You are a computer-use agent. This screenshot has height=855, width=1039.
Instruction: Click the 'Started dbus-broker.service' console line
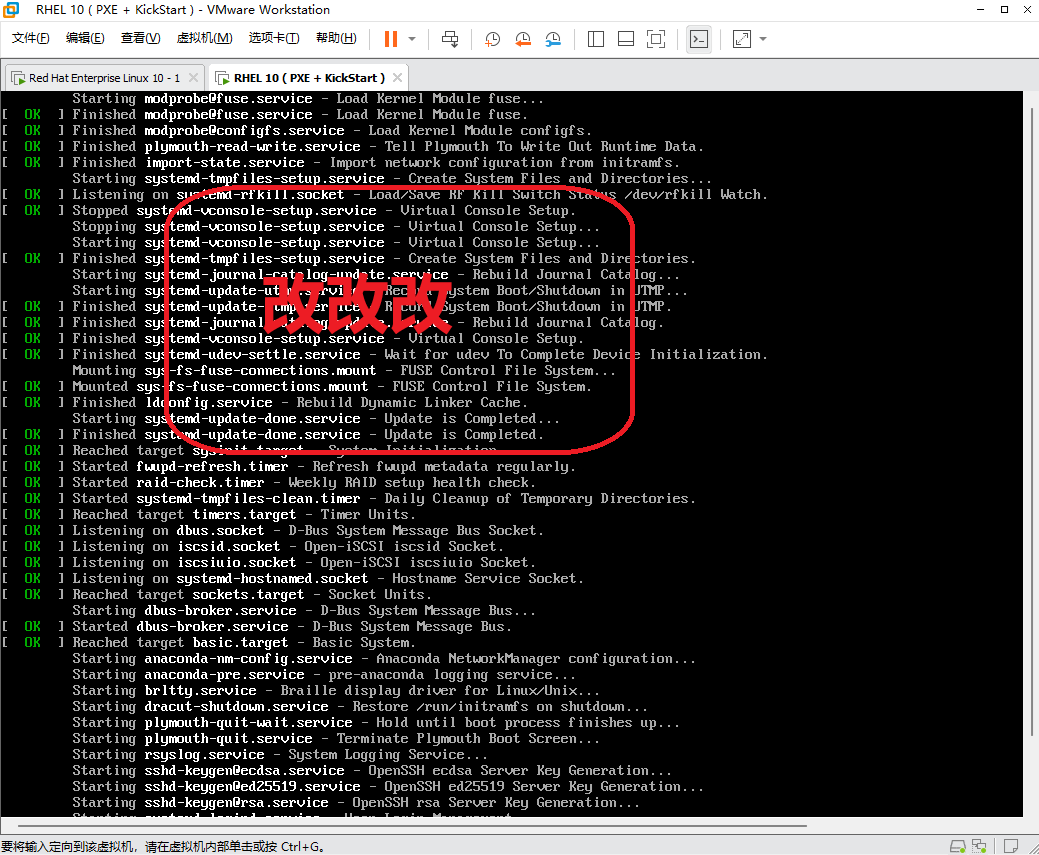[x=256, y=626]
